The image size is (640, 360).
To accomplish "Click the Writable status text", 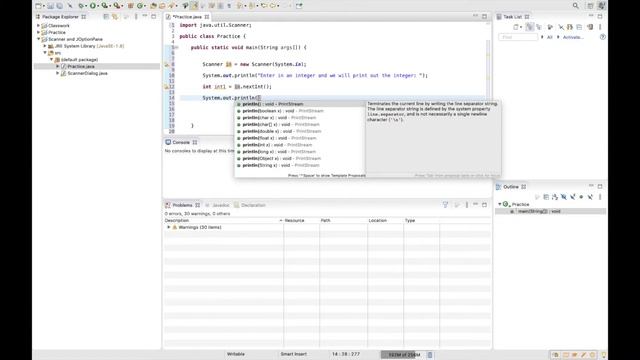I will 236,354.
